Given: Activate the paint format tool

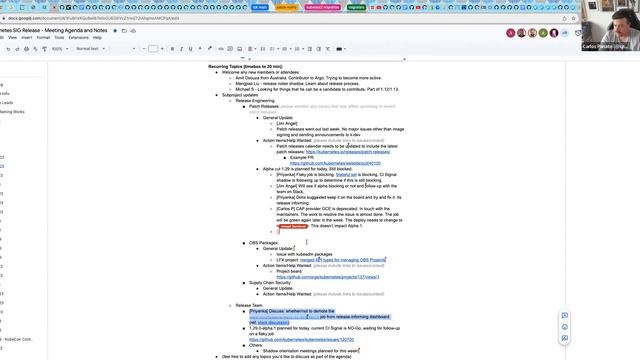Looking at the screenshot, I should tap(44, 49).
